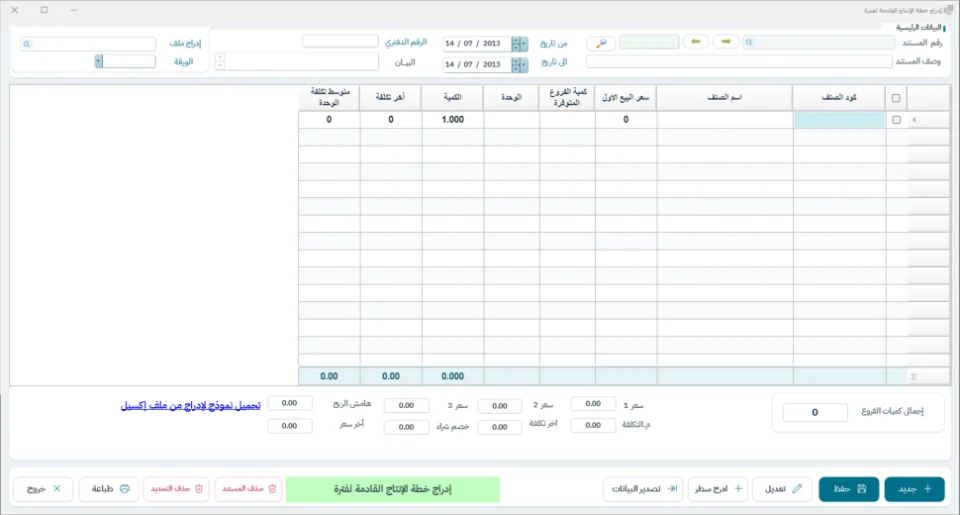960x515 pixels.
Task: Select the 'البيانات الرئيسية' tab
Action: pyautogui.click(x=918, y=28)
